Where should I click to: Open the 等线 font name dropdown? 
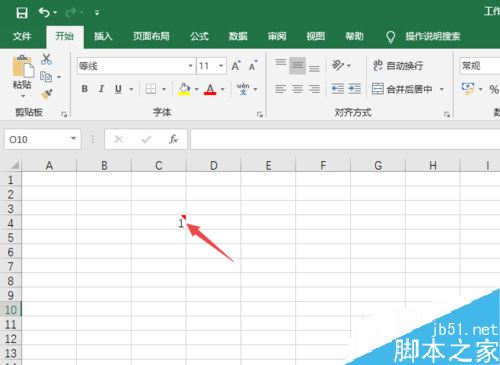[190, 66]
